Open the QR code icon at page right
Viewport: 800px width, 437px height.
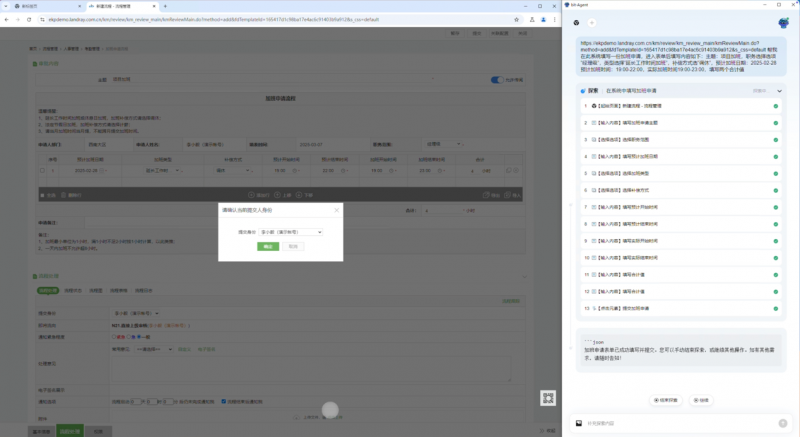(548, 398)
